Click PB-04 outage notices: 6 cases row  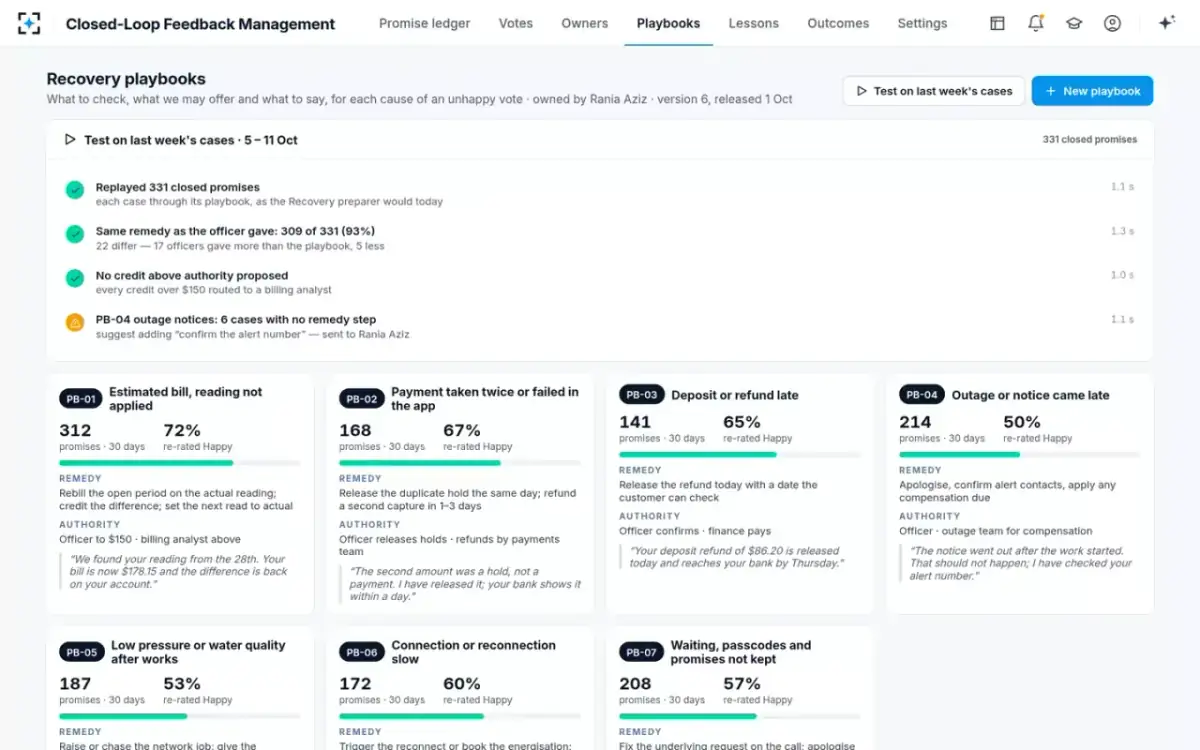point(600,326)
